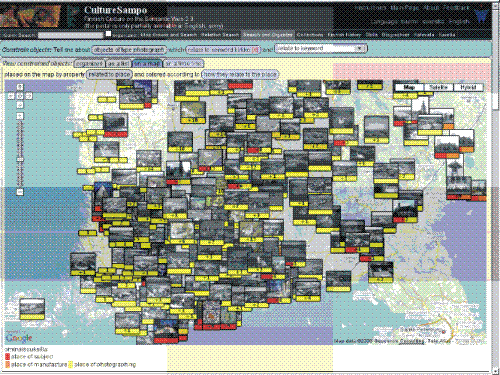Screen dimensions: 500x375
Task: Open isolated photo thumbnail in map's bottom-left sea
Action: (x=32, y=309)
